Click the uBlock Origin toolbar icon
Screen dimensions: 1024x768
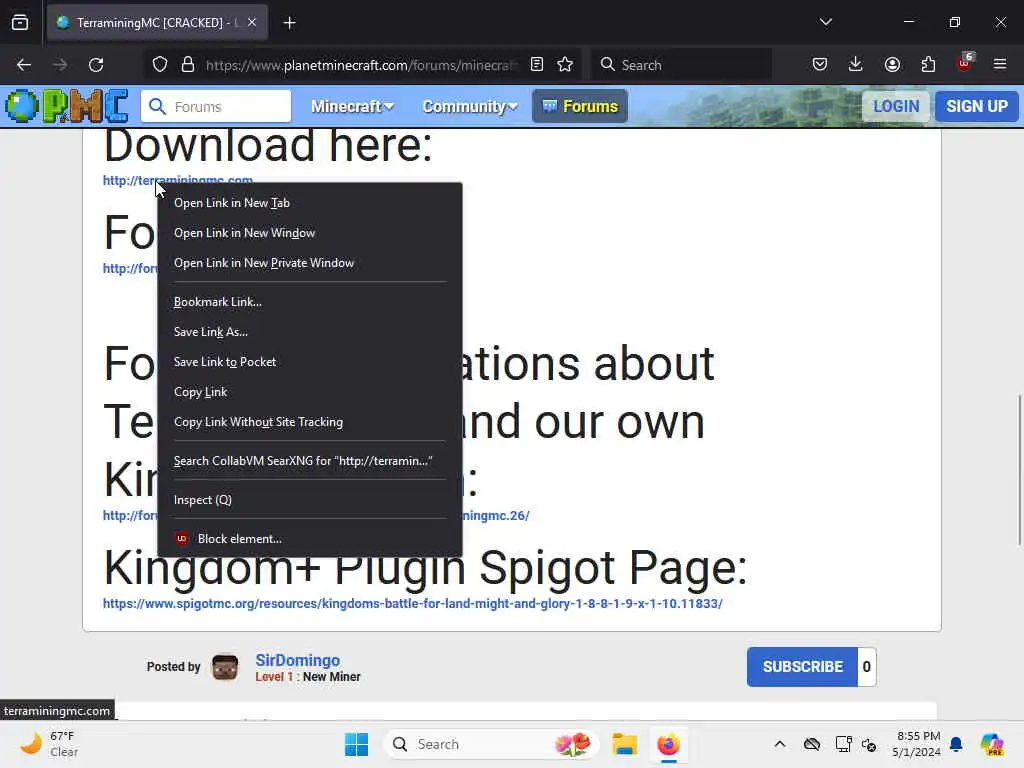click(x=965, y=63)
